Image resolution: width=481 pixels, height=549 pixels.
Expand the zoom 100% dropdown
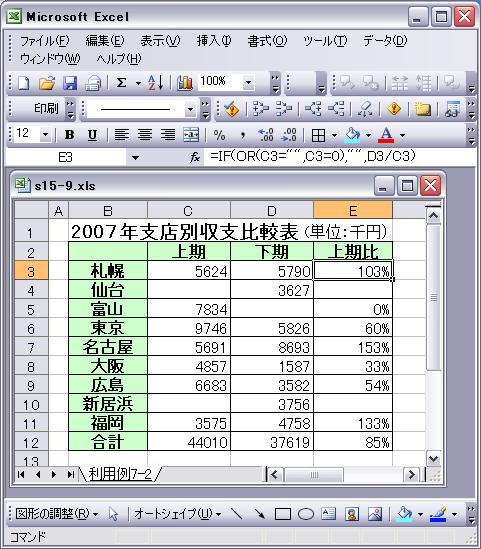point(248,83)
